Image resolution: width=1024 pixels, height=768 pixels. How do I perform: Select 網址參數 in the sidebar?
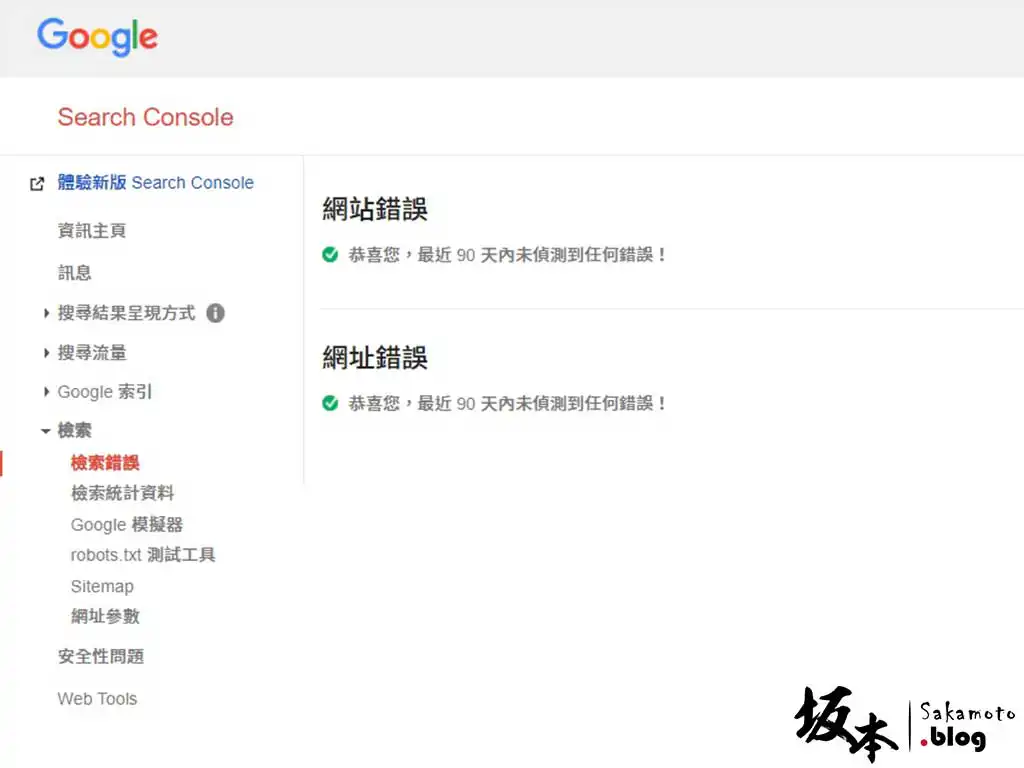click(105, 617)
